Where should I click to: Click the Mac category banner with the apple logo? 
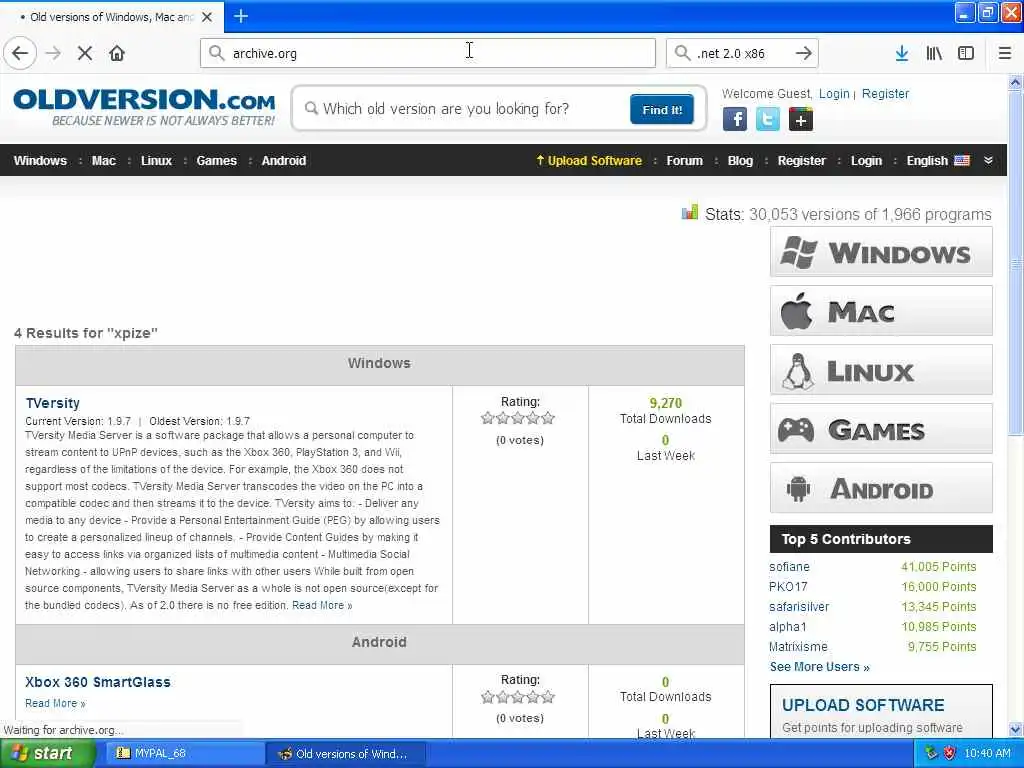881,311
